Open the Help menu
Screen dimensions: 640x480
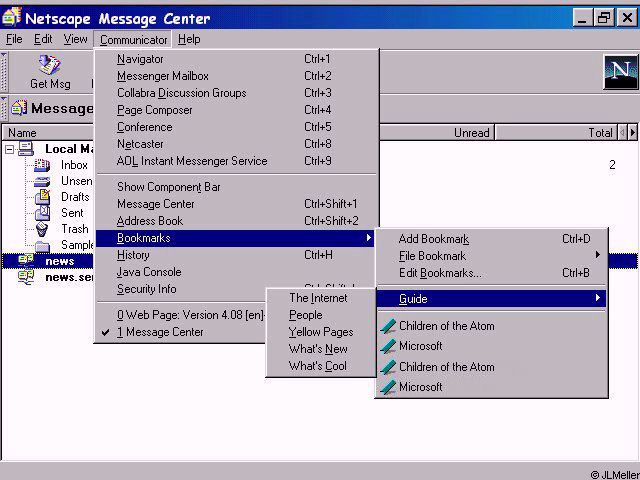tap(189, 39)
